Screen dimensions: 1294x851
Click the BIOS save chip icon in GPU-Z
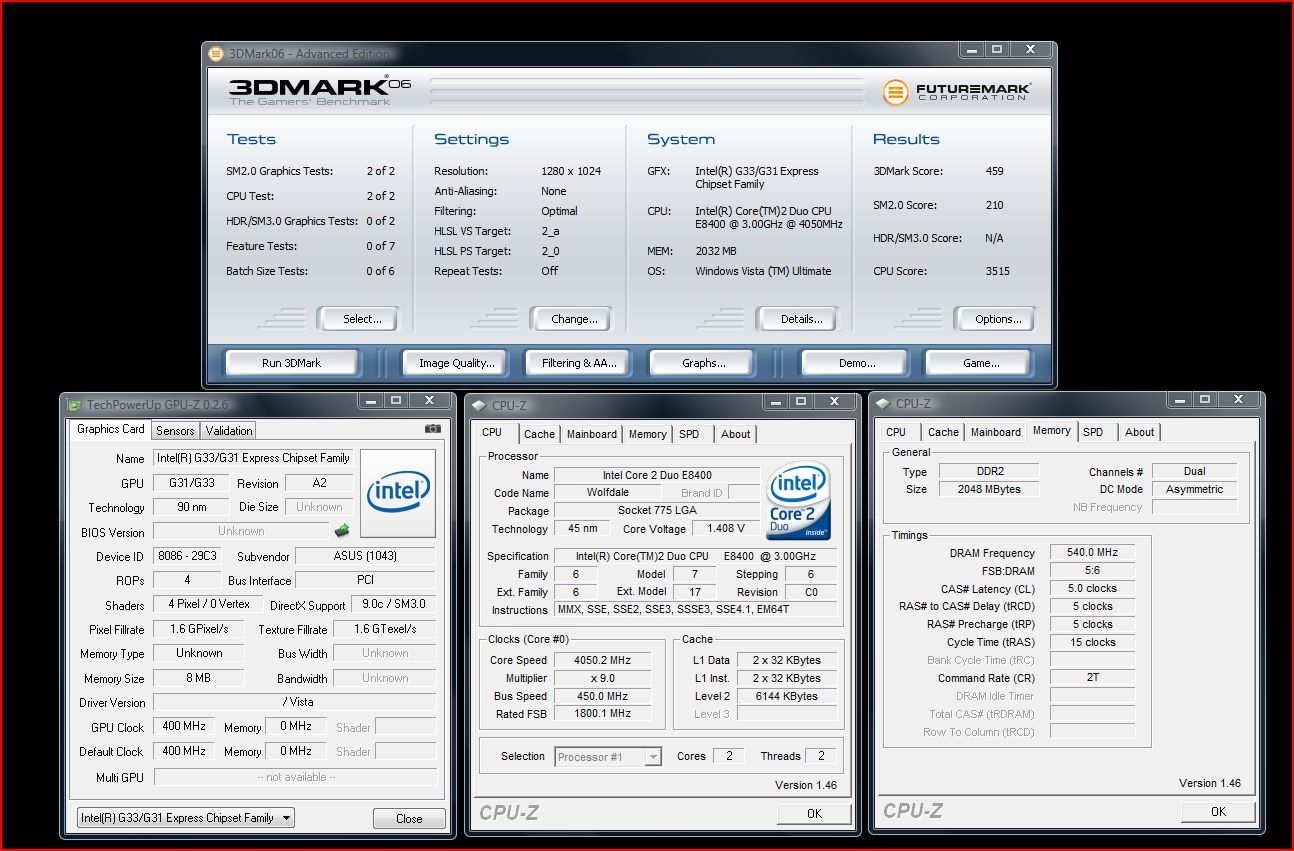(x=342, y=531)
